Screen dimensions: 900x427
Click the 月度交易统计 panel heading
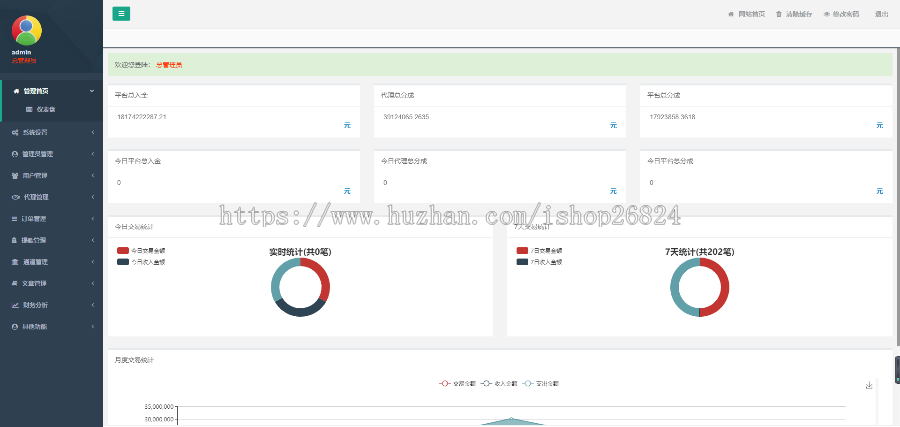tap(134, 360)
